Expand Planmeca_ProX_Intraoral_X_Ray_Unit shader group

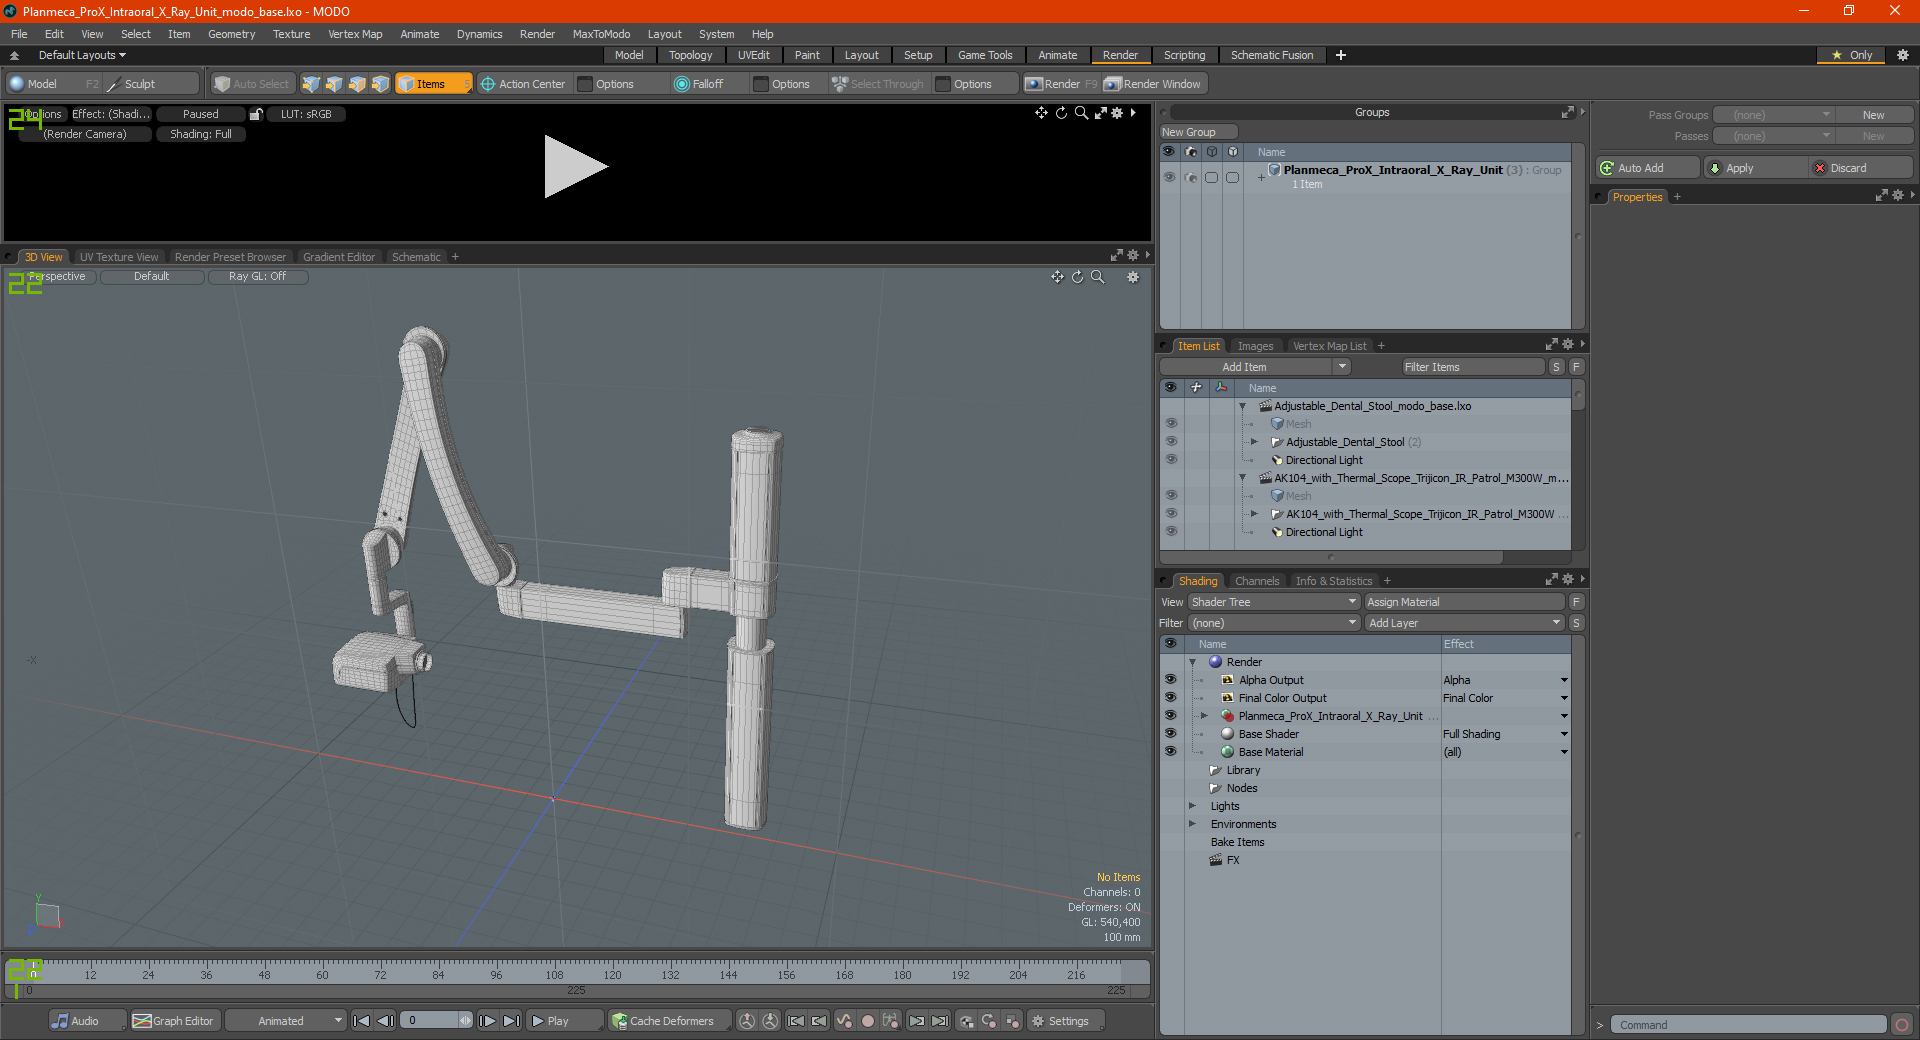1204,716
